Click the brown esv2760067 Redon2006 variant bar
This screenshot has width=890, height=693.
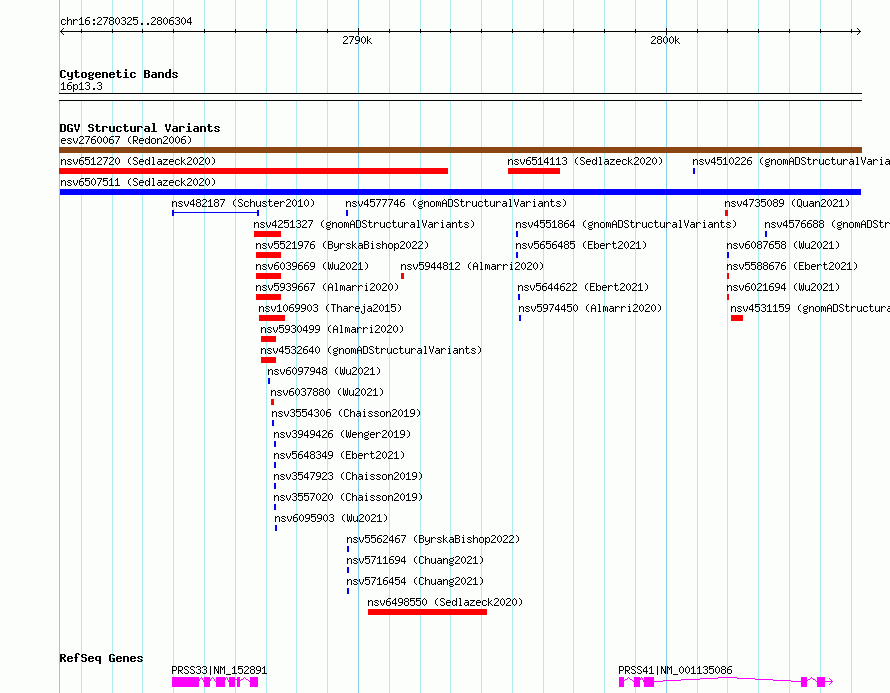coord(460,150)
